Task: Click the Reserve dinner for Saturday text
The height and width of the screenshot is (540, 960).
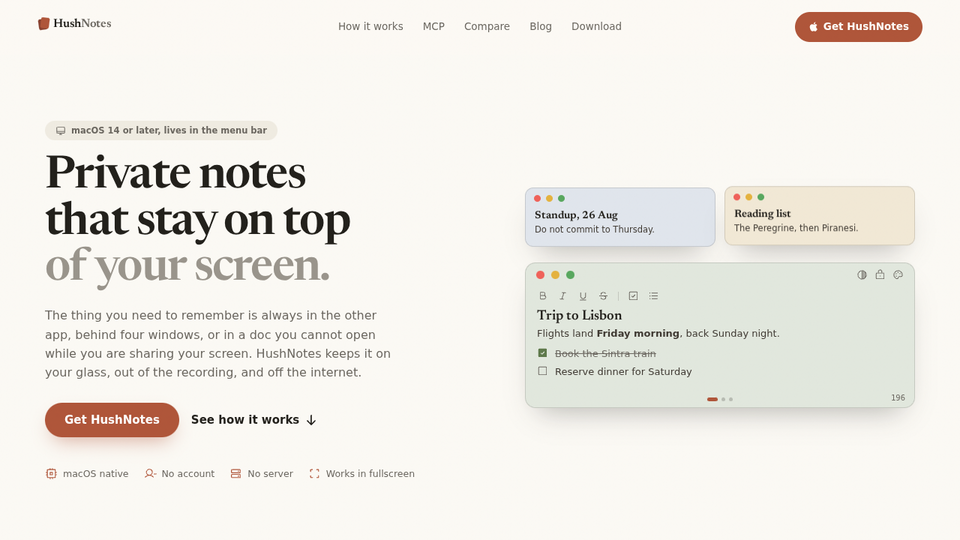Action: click(x=623, y=372)
